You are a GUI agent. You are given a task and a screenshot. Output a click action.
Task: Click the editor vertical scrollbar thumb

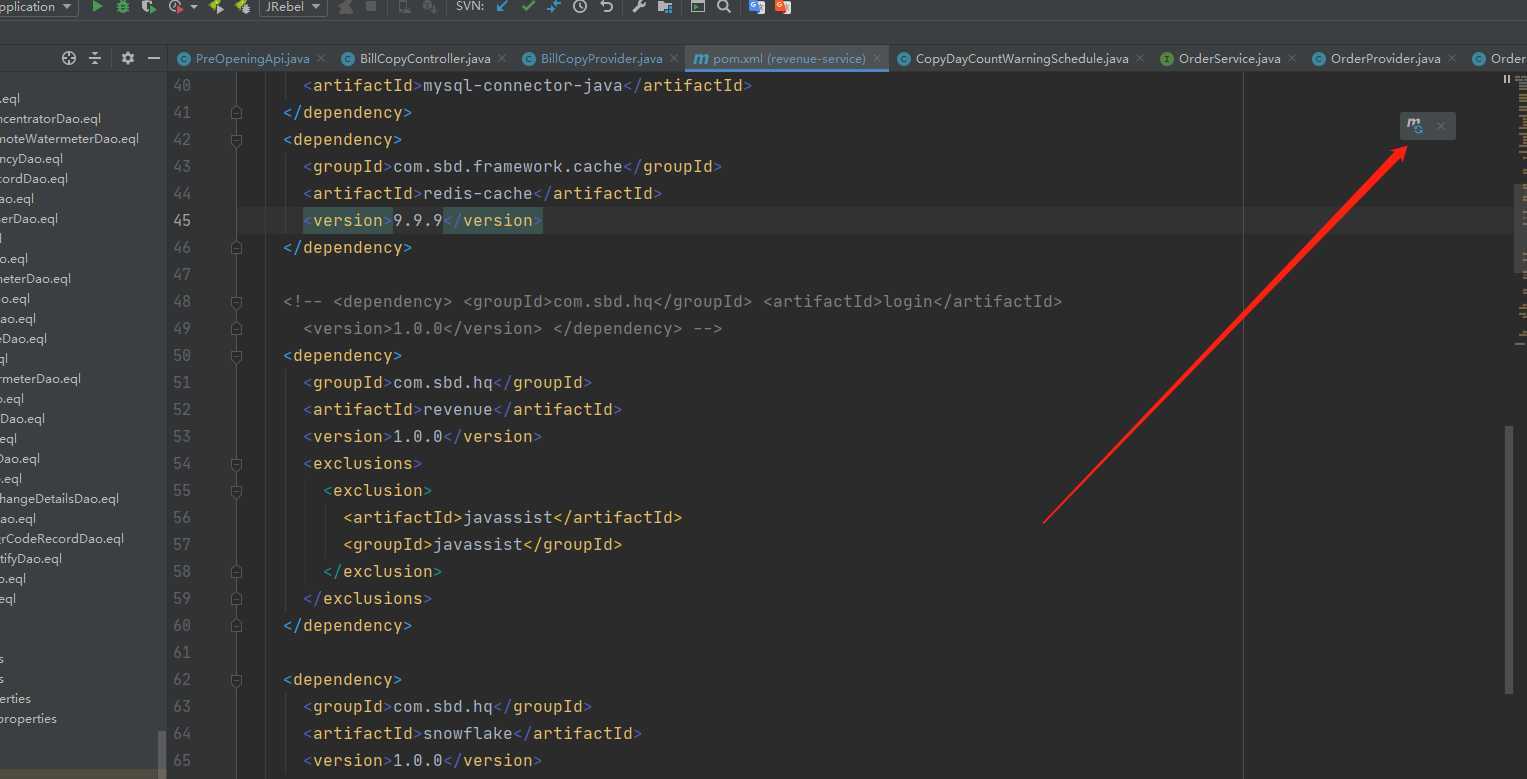(x=1509, y=560)
